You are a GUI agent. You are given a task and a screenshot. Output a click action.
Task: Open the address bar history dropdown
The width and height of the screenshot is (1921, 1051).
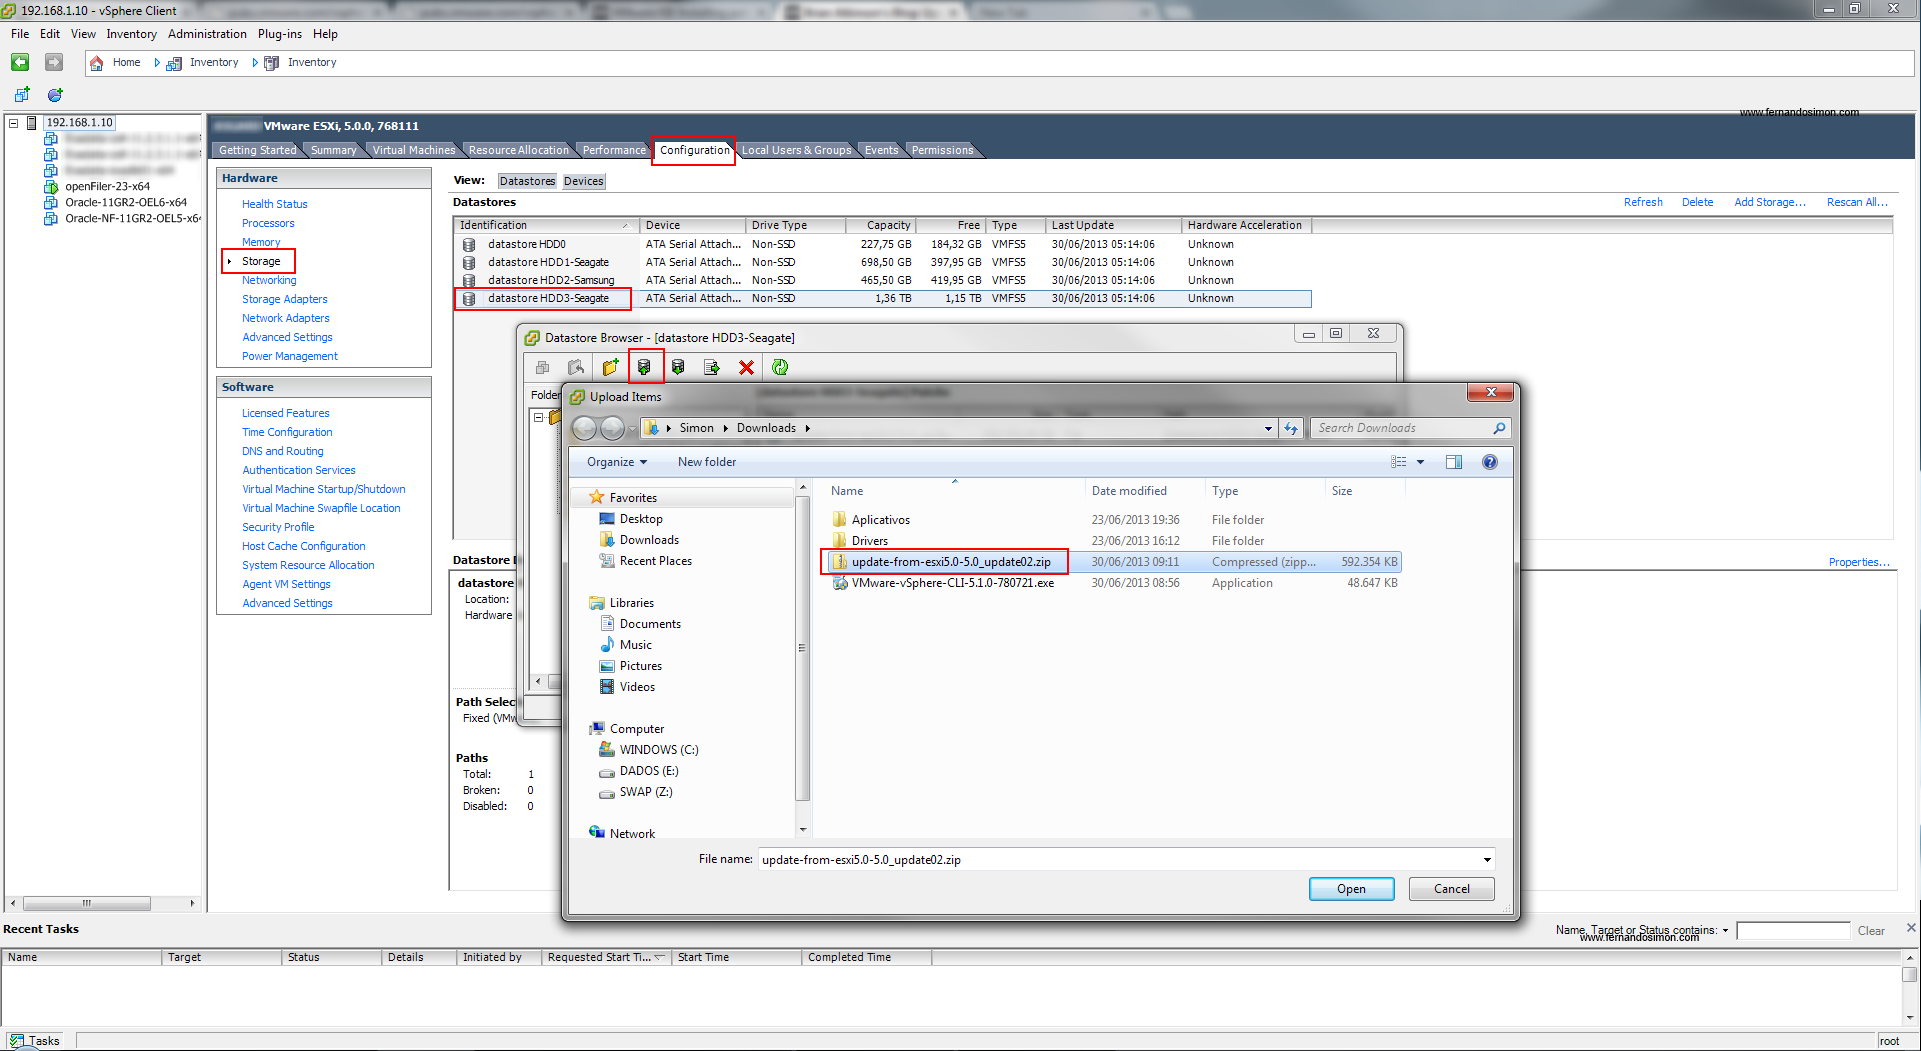click(x=1268, y=428)
